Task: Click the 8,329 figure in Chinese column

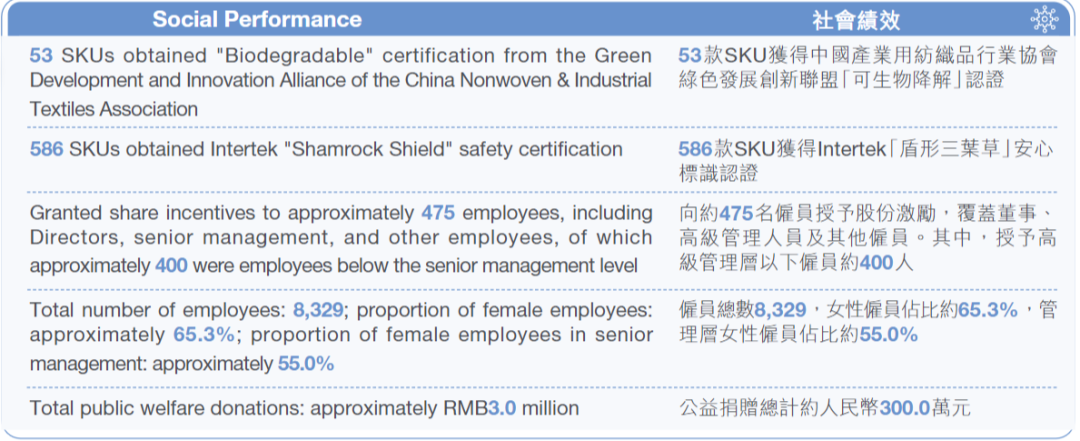Action: point(780,311)
